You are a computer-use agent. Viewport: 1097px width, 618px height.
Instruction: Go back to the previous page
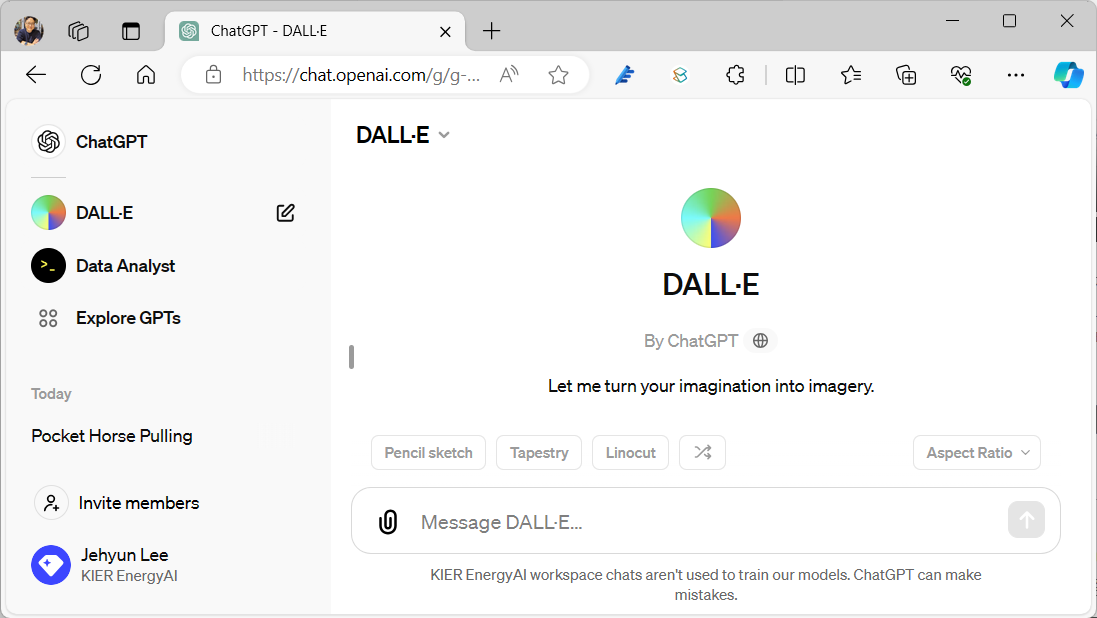point(36,75)
